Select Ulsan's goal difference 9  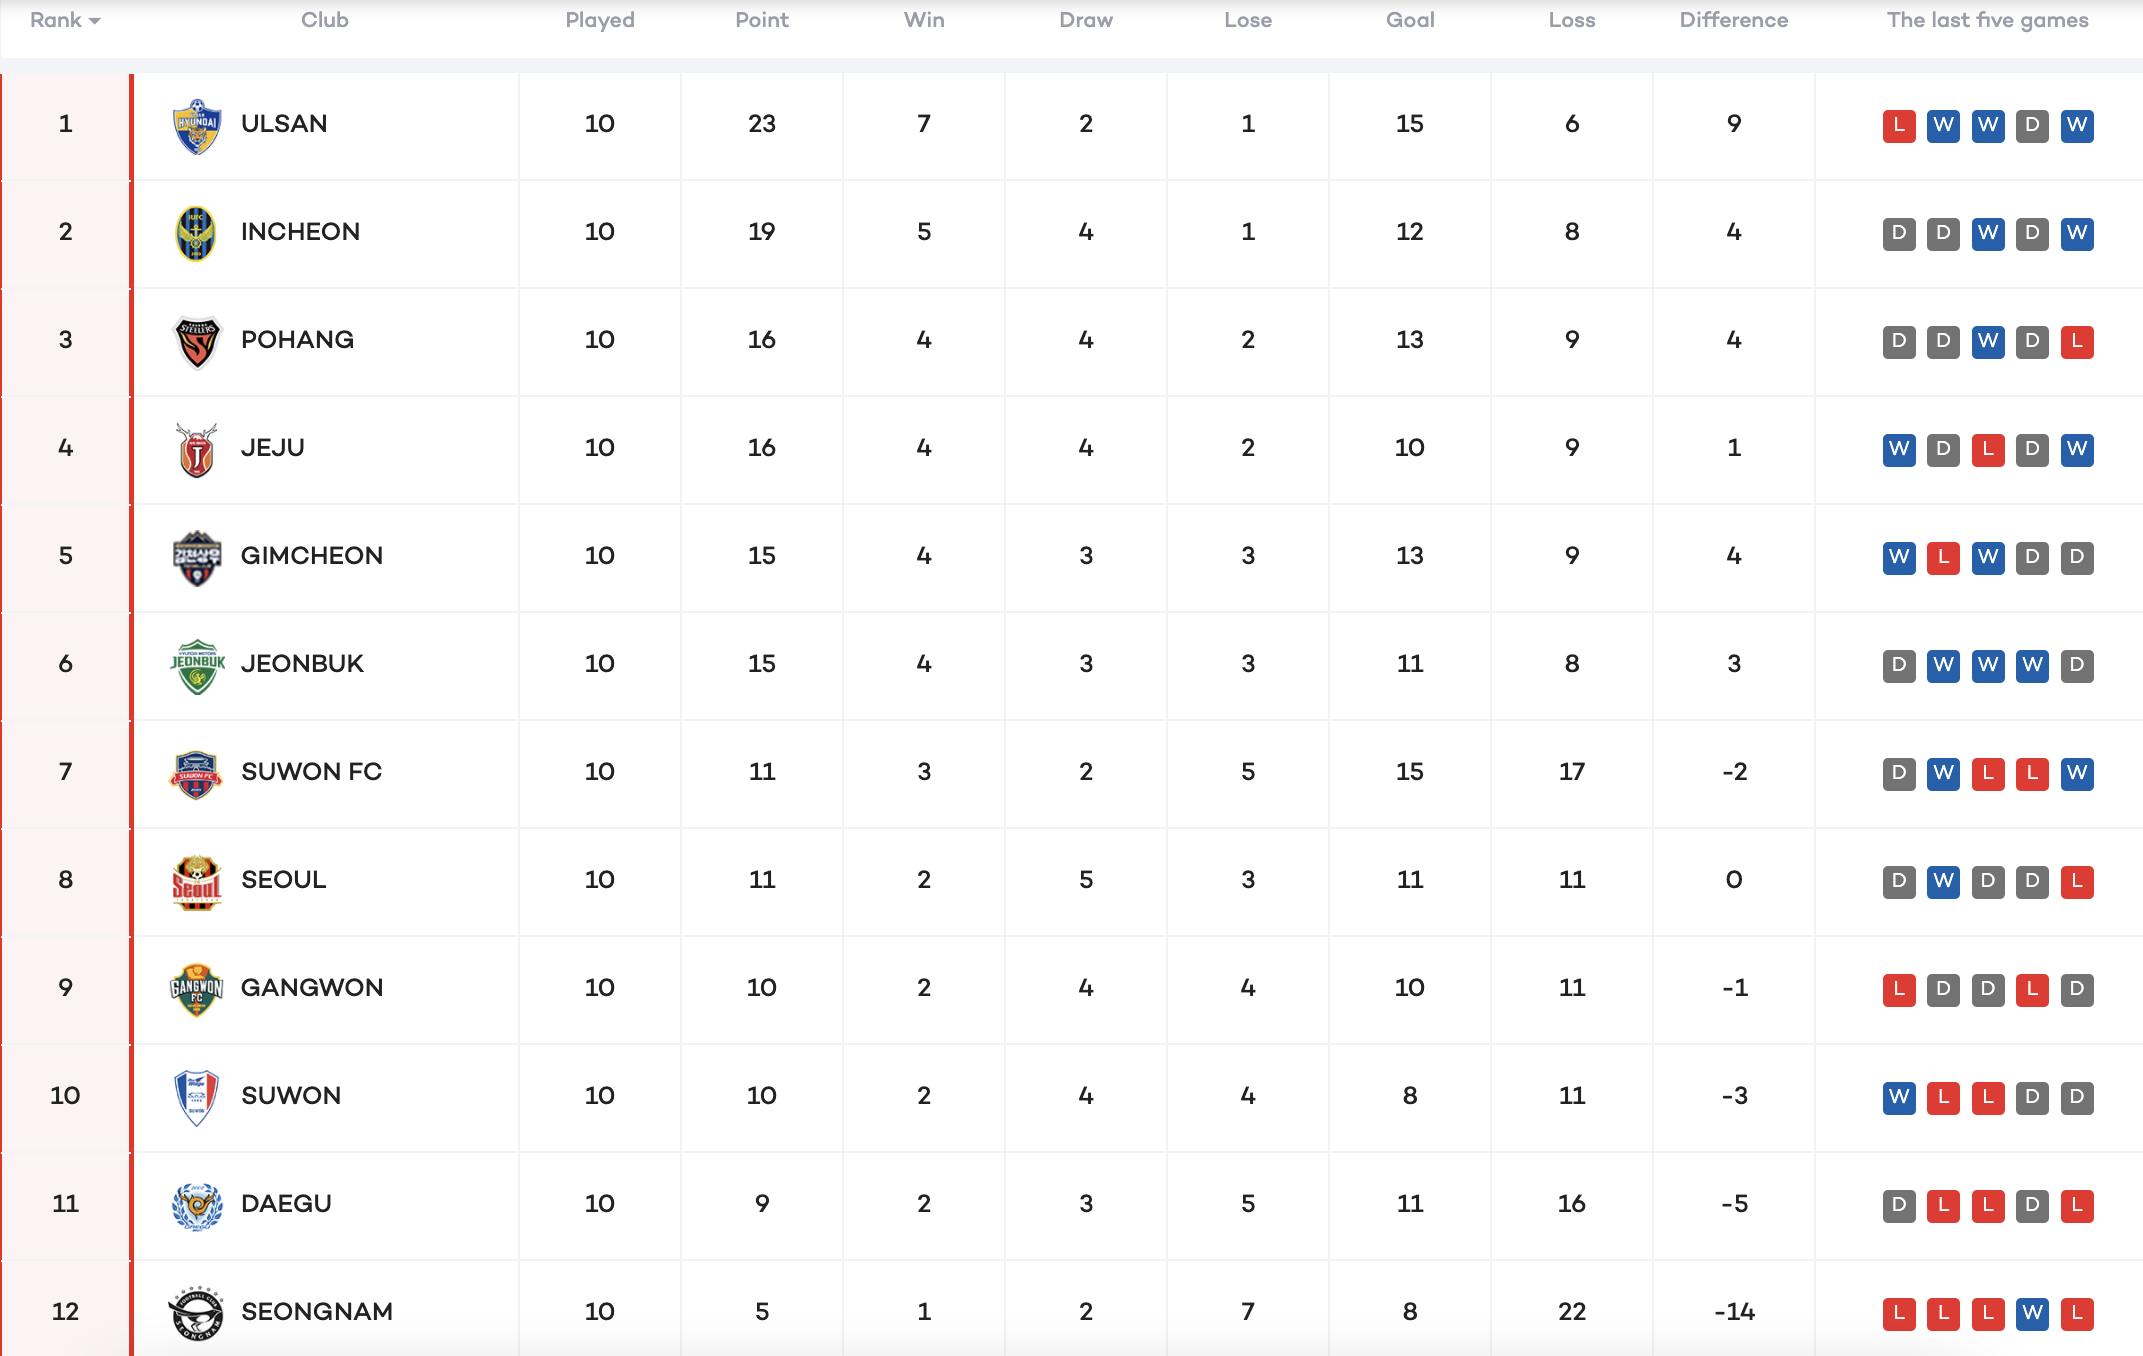(x=1734, y=124)
